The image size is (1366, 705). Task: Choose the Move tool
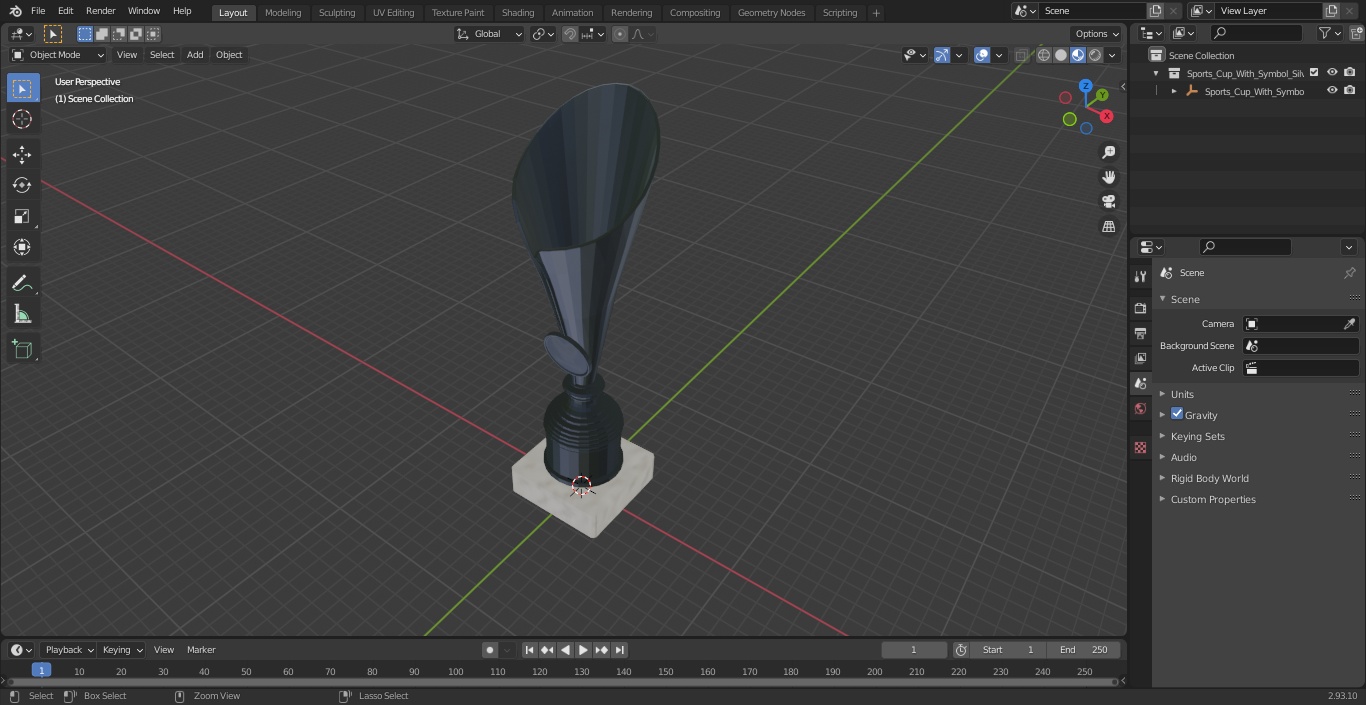click(x=22, y=155)
